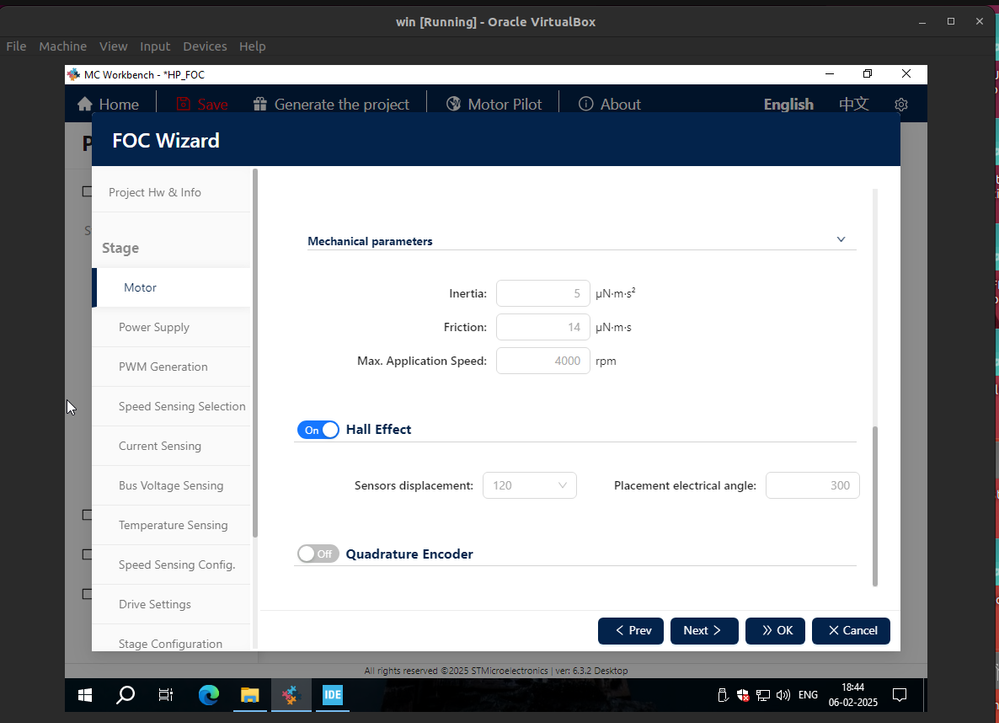Click the taskbar search magnifier

tap(126, 695)
